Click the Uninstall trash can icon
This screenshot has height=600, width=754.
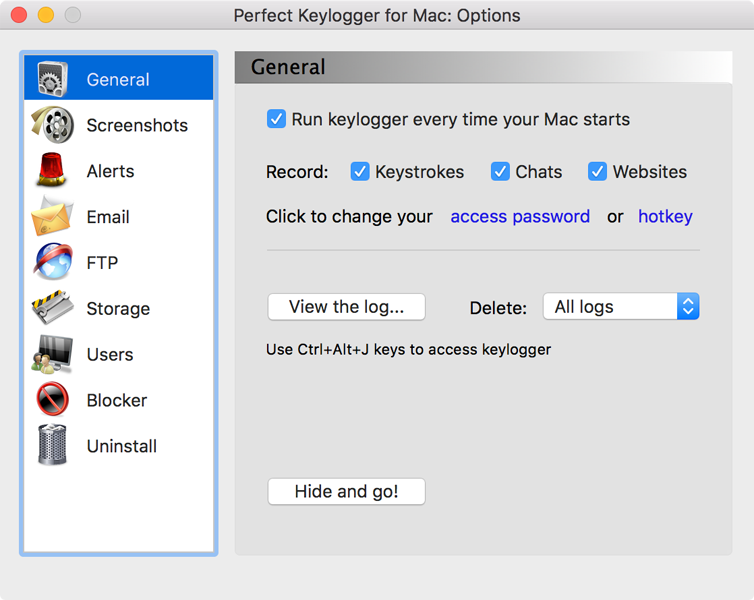[52, 446]
